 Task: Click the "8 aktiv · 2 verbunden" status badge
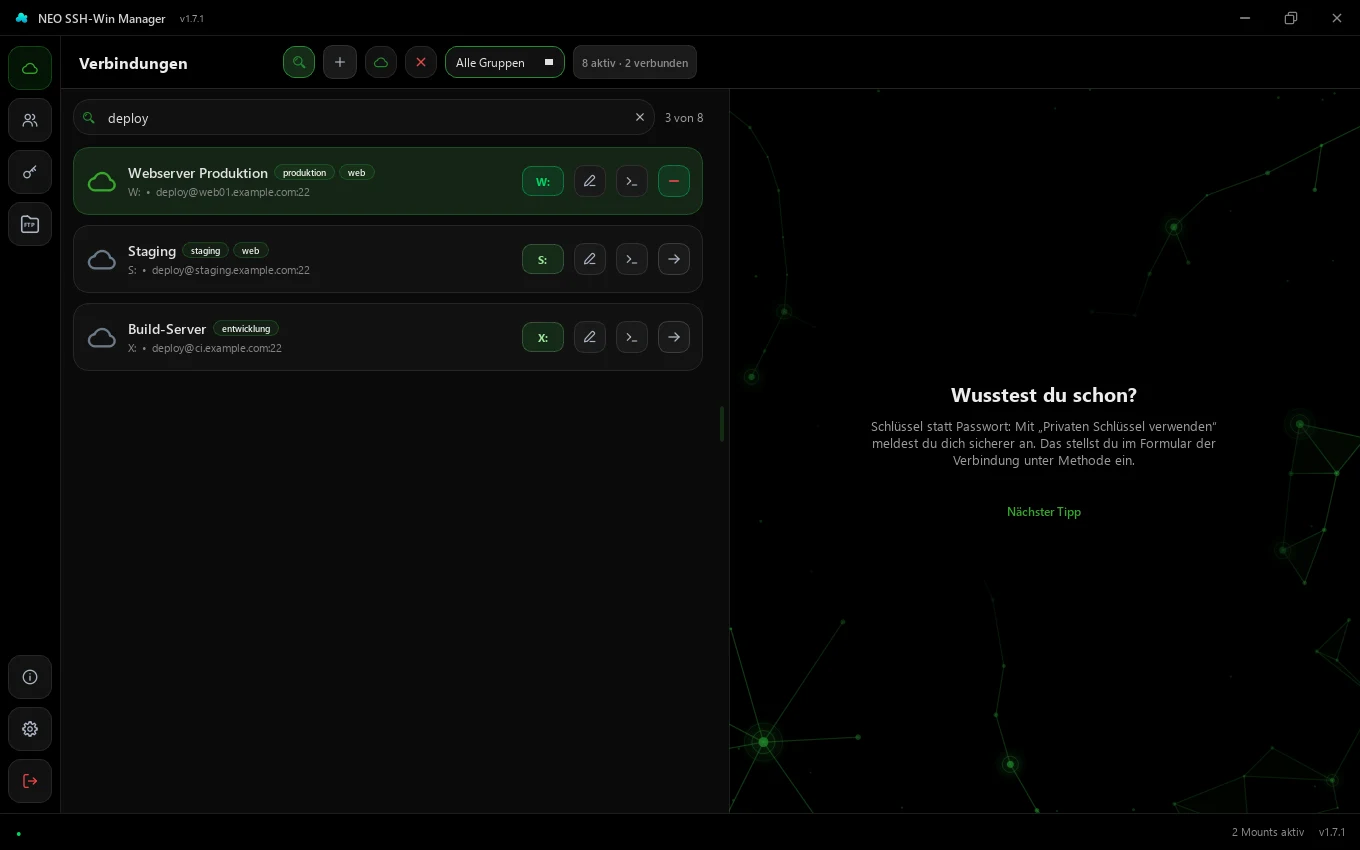pos(635,62)
